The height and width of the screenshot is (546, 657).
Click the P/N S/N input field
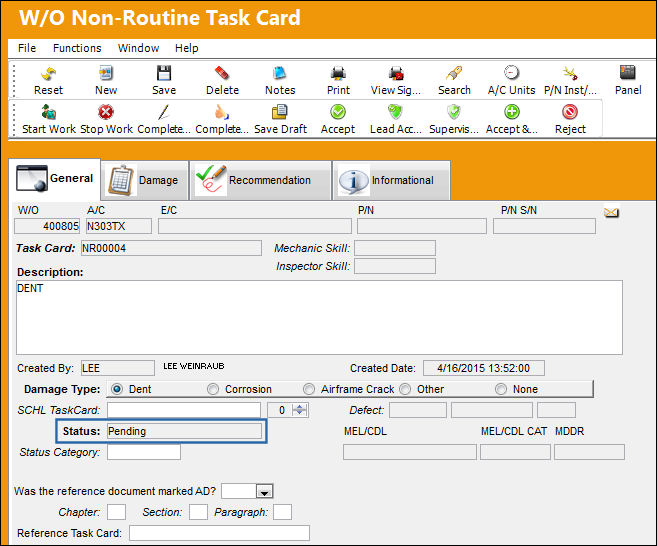pyautogui.click(x=544, y=226)
